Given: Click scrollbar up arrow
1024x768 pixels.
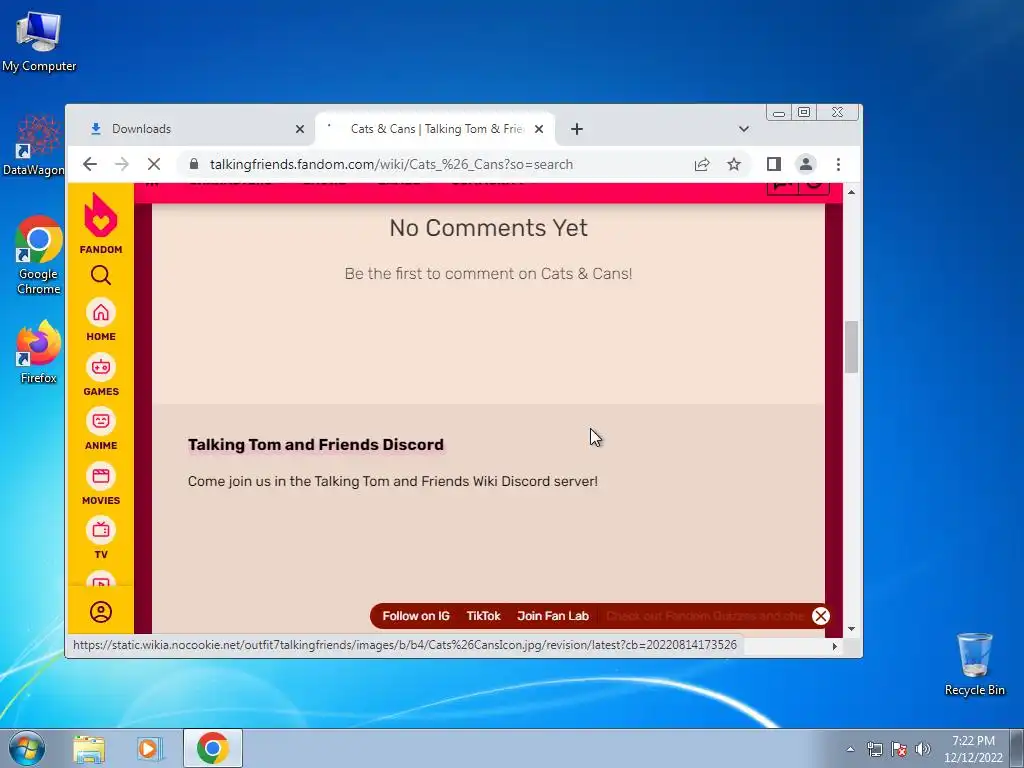Looking at the screenshot, I should point(851,192).
